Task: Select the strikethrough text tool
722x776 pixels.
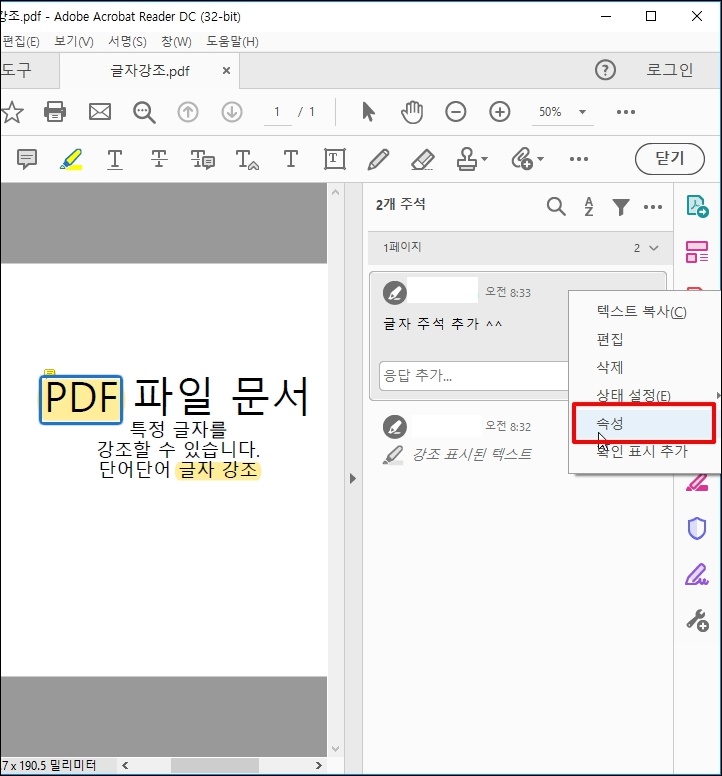Action: (x=159, y=159)
